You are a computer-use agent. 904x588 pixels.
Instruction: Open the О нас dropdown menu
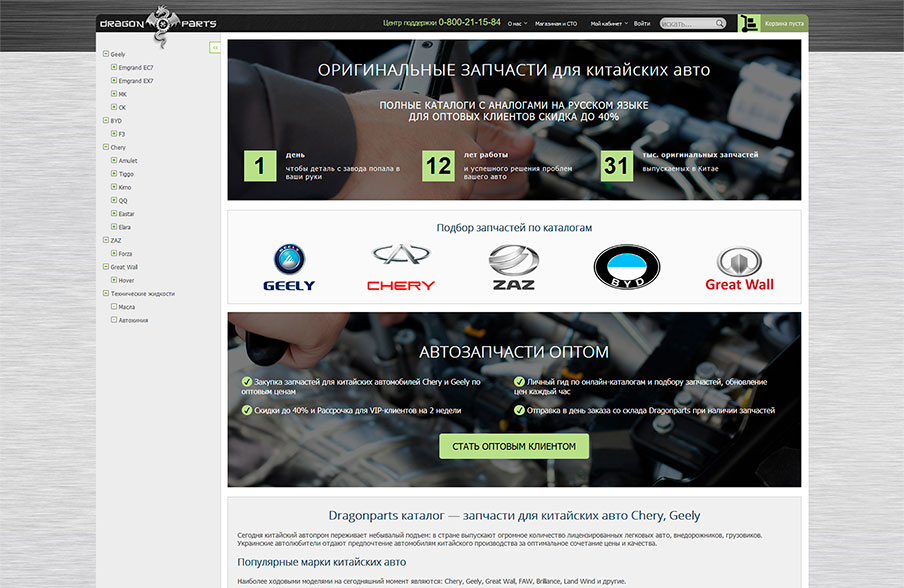tap(517, 24)
